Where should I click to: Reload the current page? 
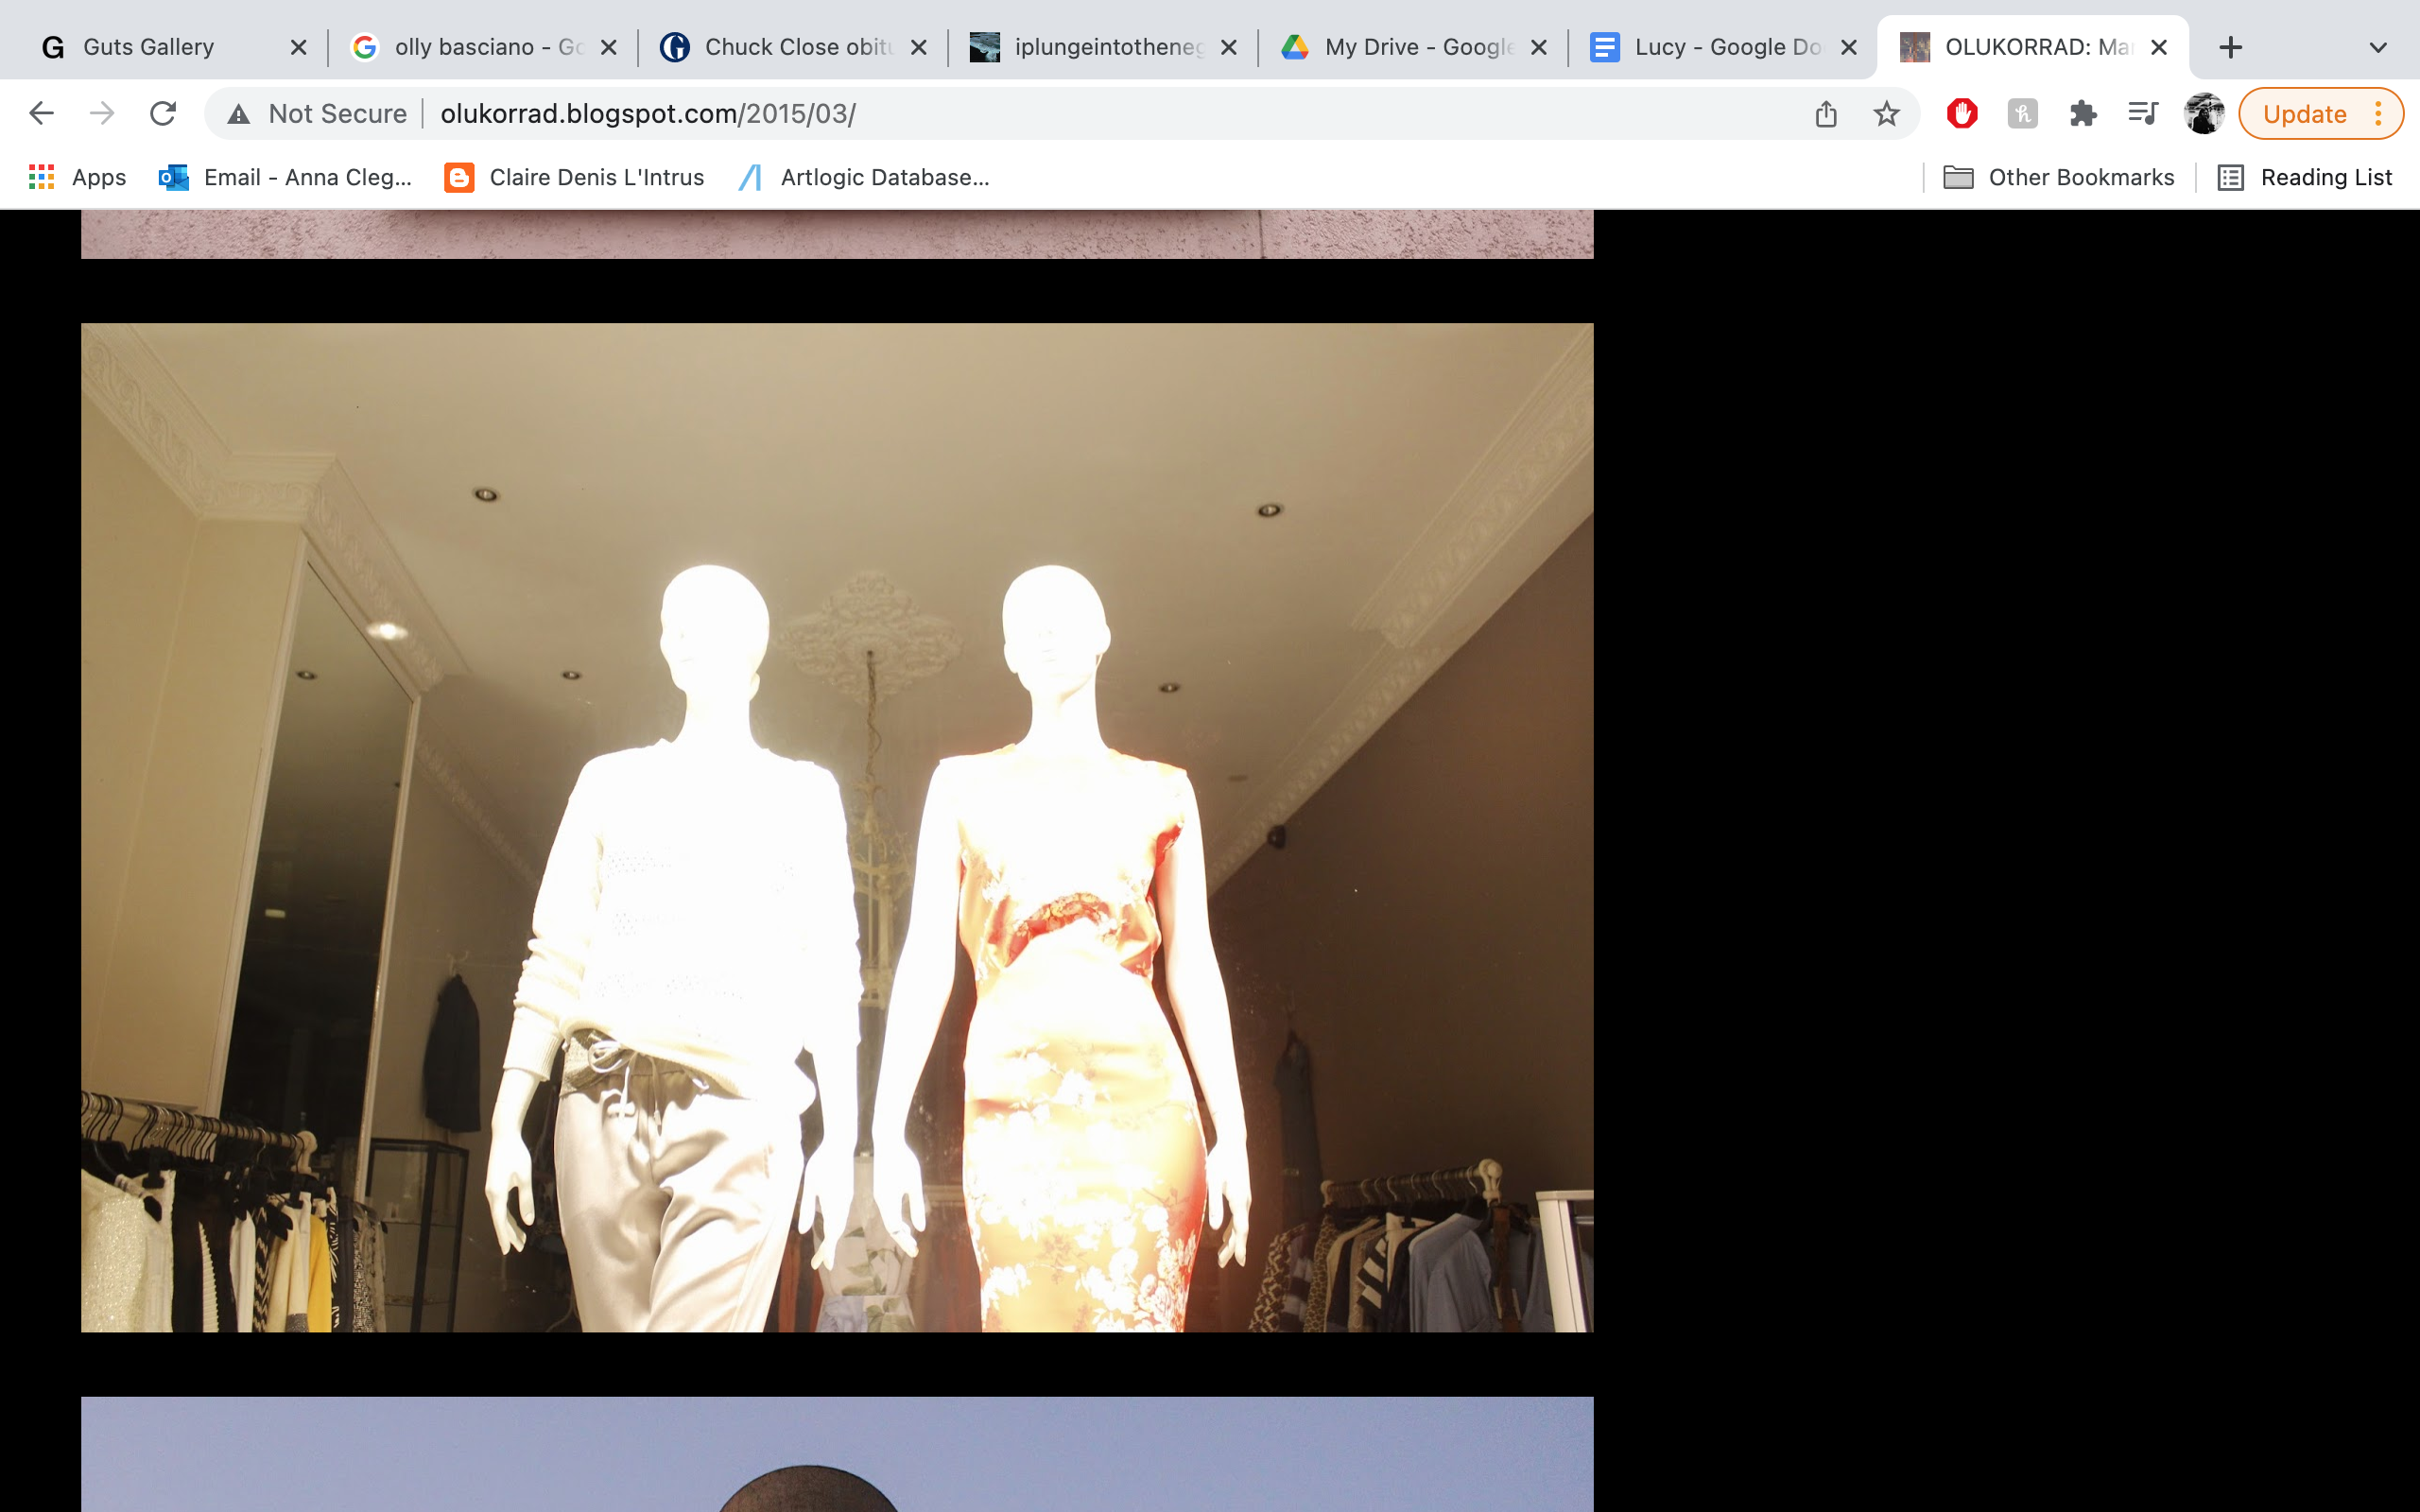click(163, 113)
